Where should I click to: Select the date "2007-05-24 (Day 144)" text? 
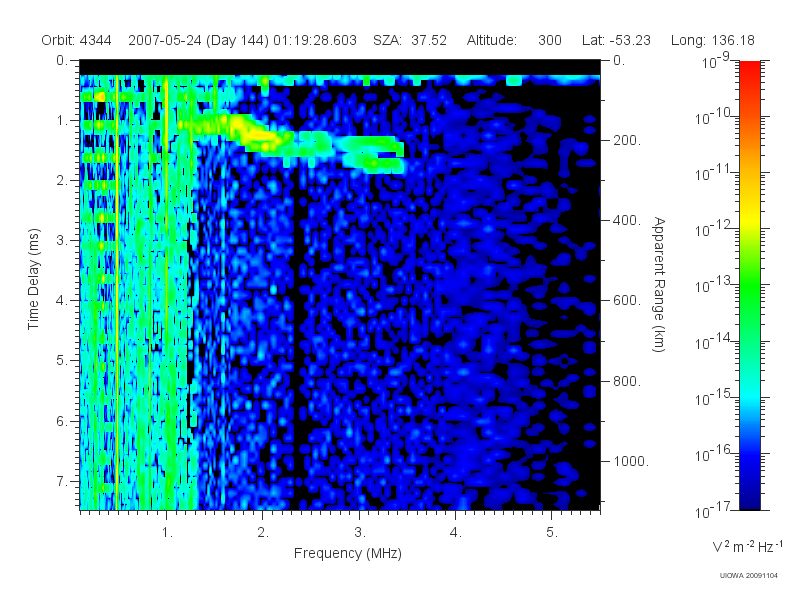coord(198,40)
